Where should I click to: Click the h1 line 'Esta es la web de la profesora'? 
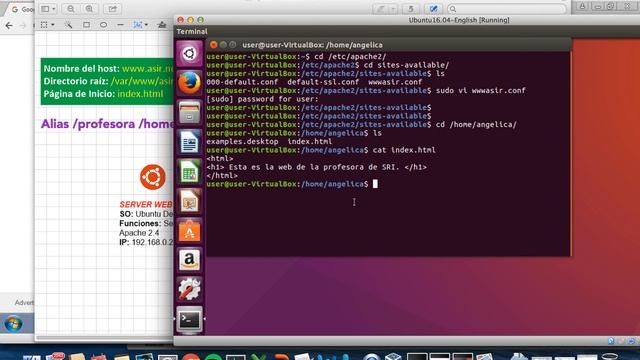316,167
